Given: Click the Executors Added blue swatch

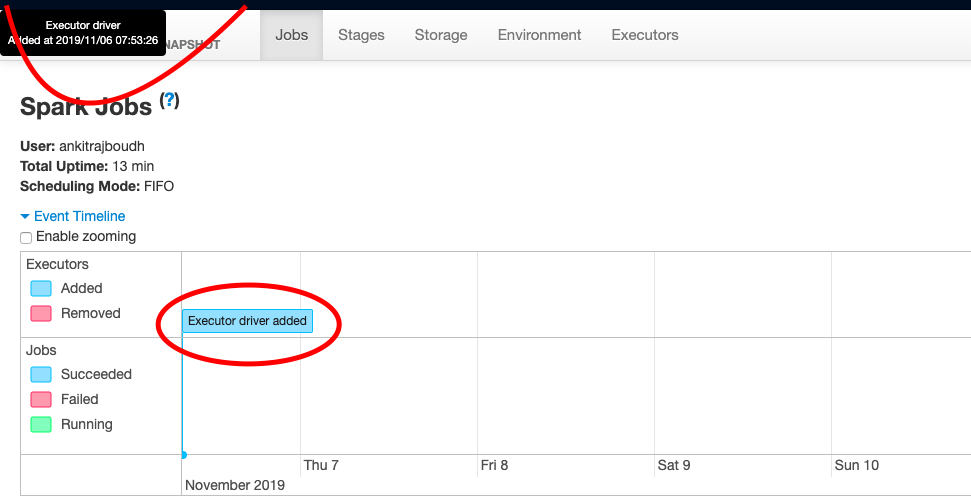Looking at the screenshot, I should [41, 289].
